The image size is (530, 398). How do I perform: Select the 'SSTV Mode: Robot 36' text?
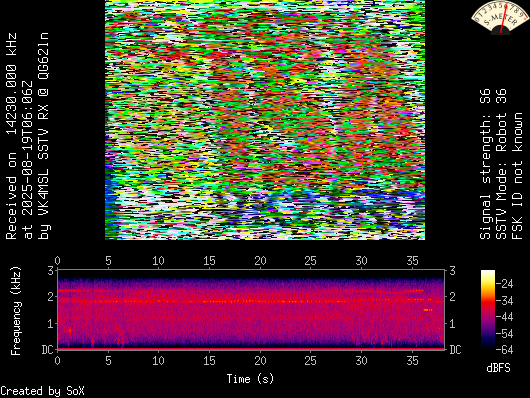(x=501, y=164)
